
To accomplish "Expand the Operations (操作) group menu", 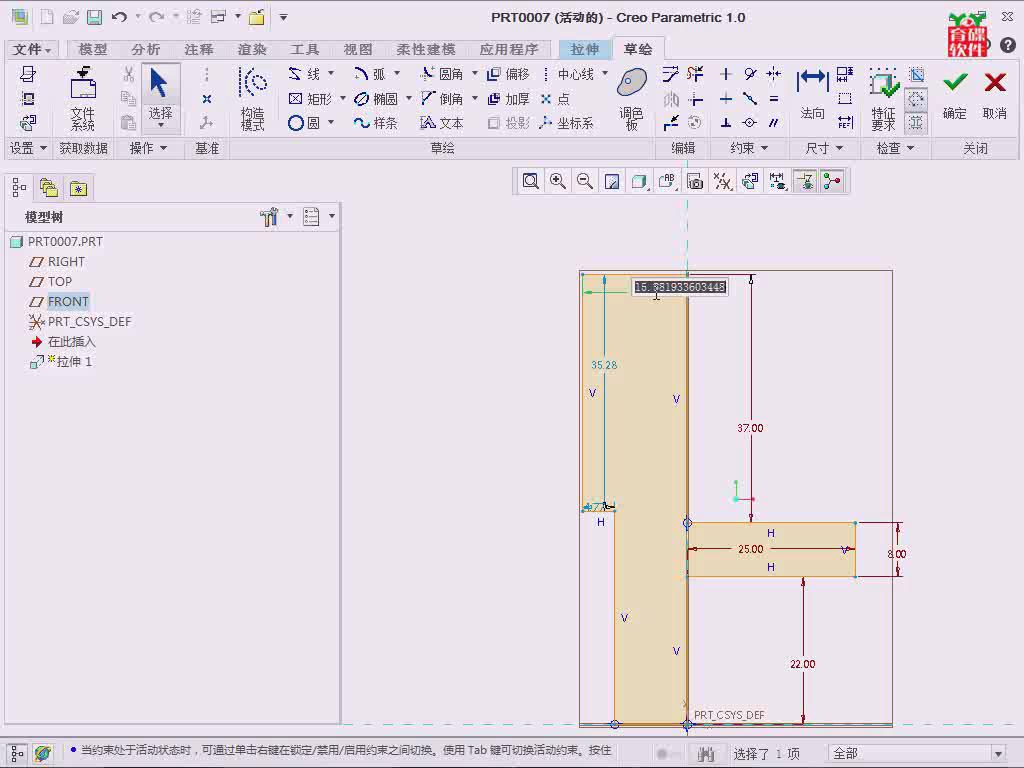I will click(148, 148).
